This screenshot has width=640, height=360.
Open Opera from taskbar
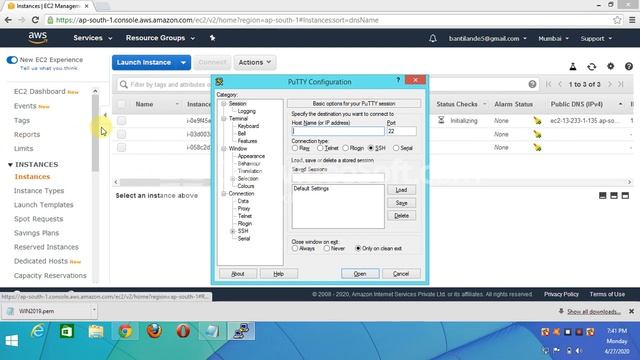(x=183, y=331)
